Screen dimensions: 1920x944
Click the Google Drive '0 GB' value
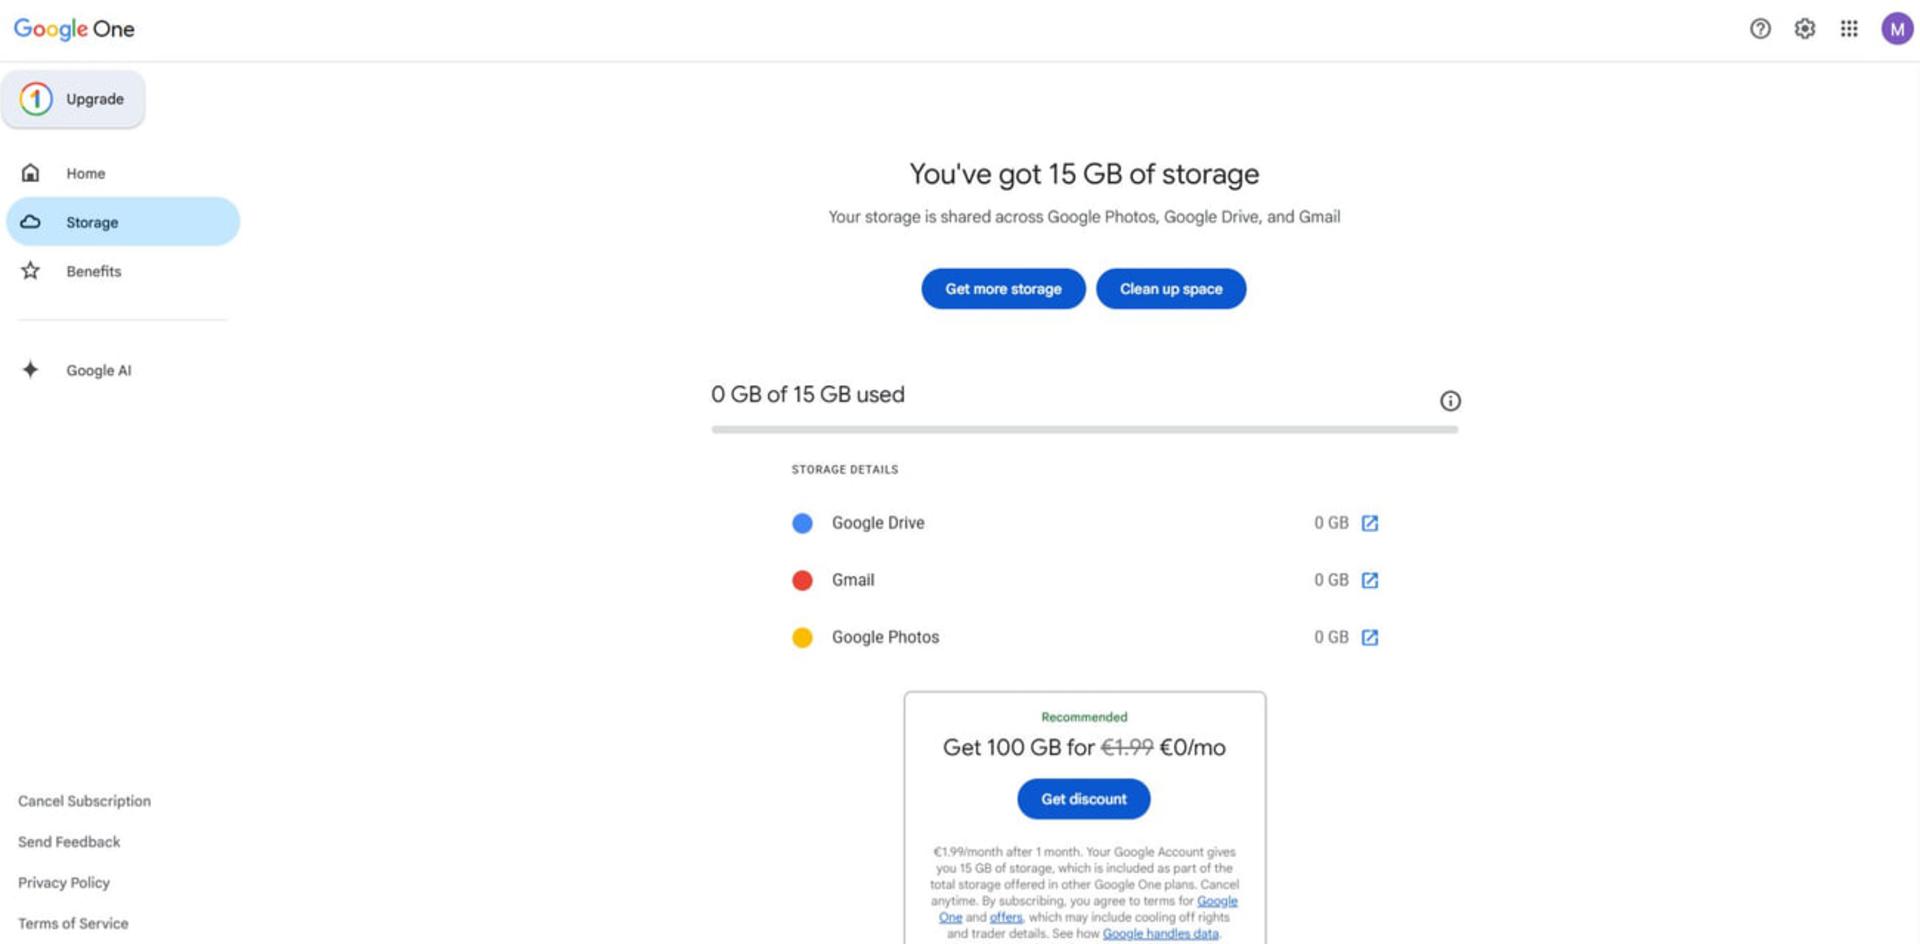pyautogui.click(x=1331, y=523)
